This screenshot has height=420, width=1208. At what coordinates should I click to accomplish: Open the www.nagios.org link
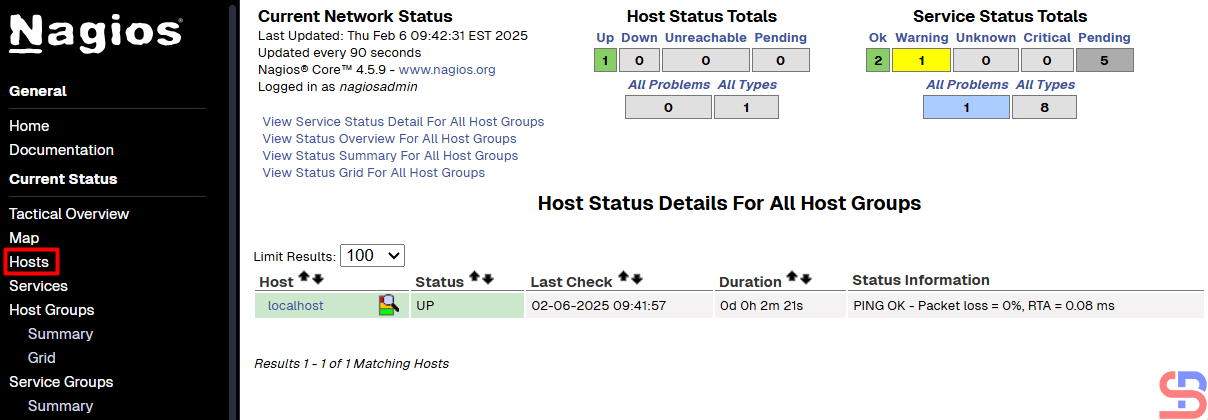pyautogui.click(x=447, y=70)
